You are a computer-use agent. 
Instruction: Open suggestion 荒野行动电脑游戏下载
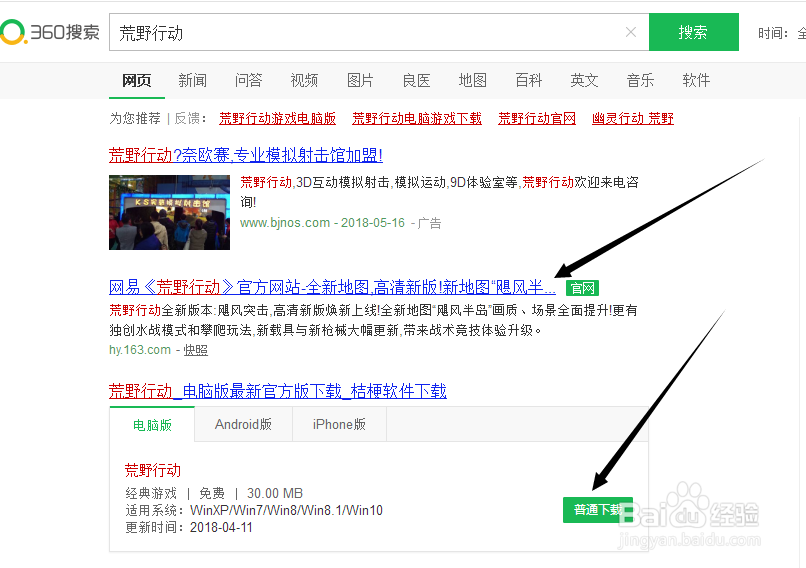point(417,119)
